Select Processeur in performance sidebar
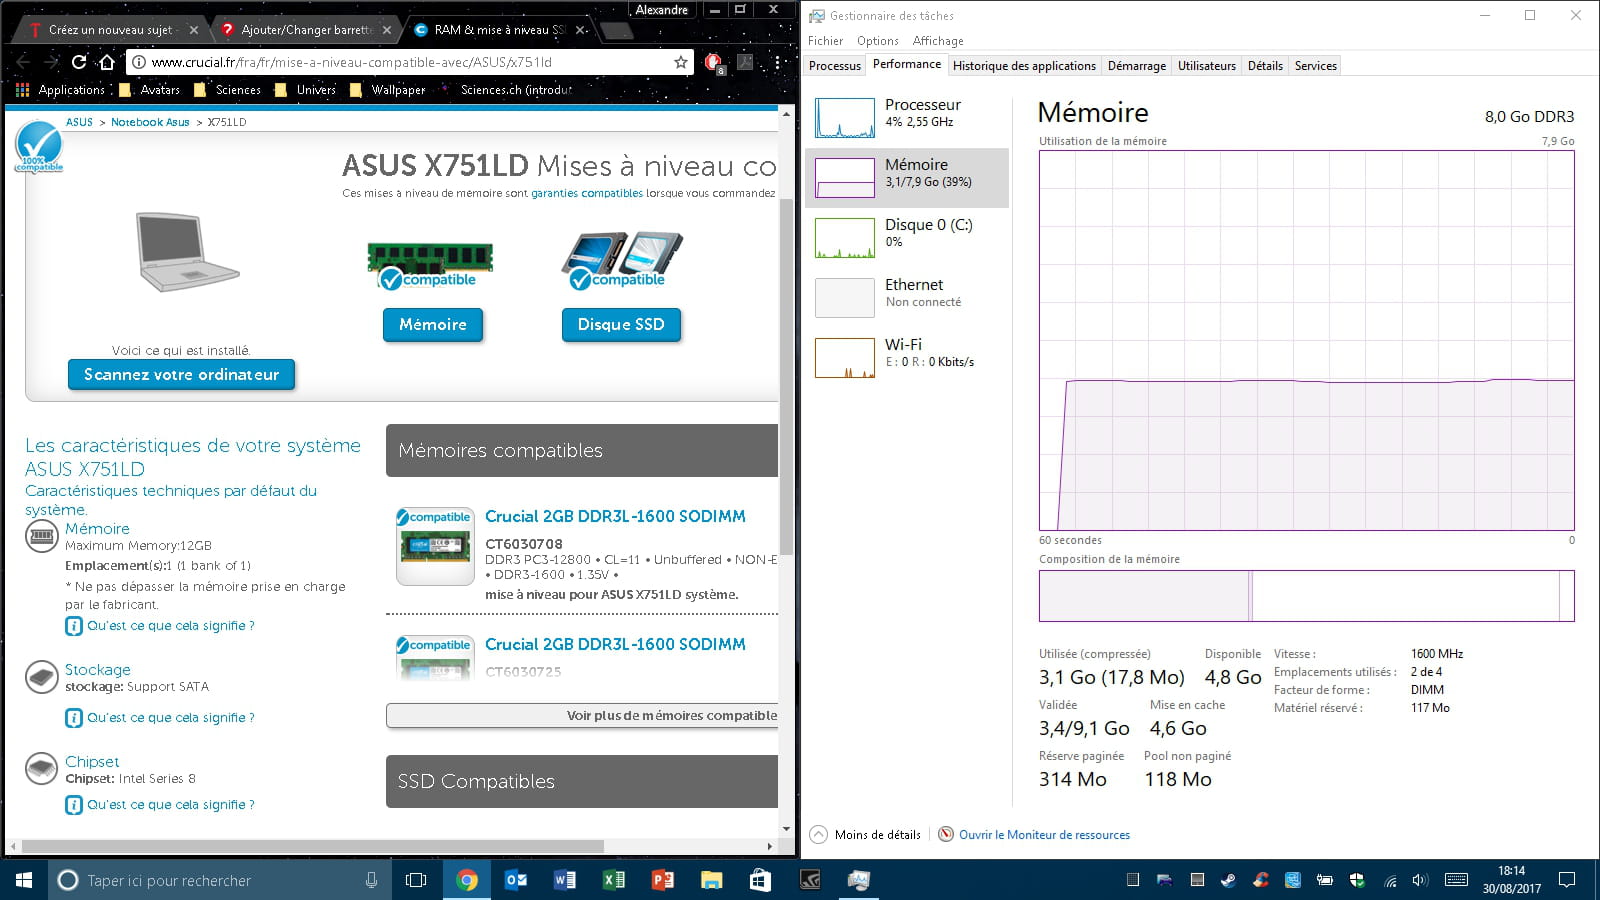This screenshot has height=900, width=1600. tap(907, 118)
